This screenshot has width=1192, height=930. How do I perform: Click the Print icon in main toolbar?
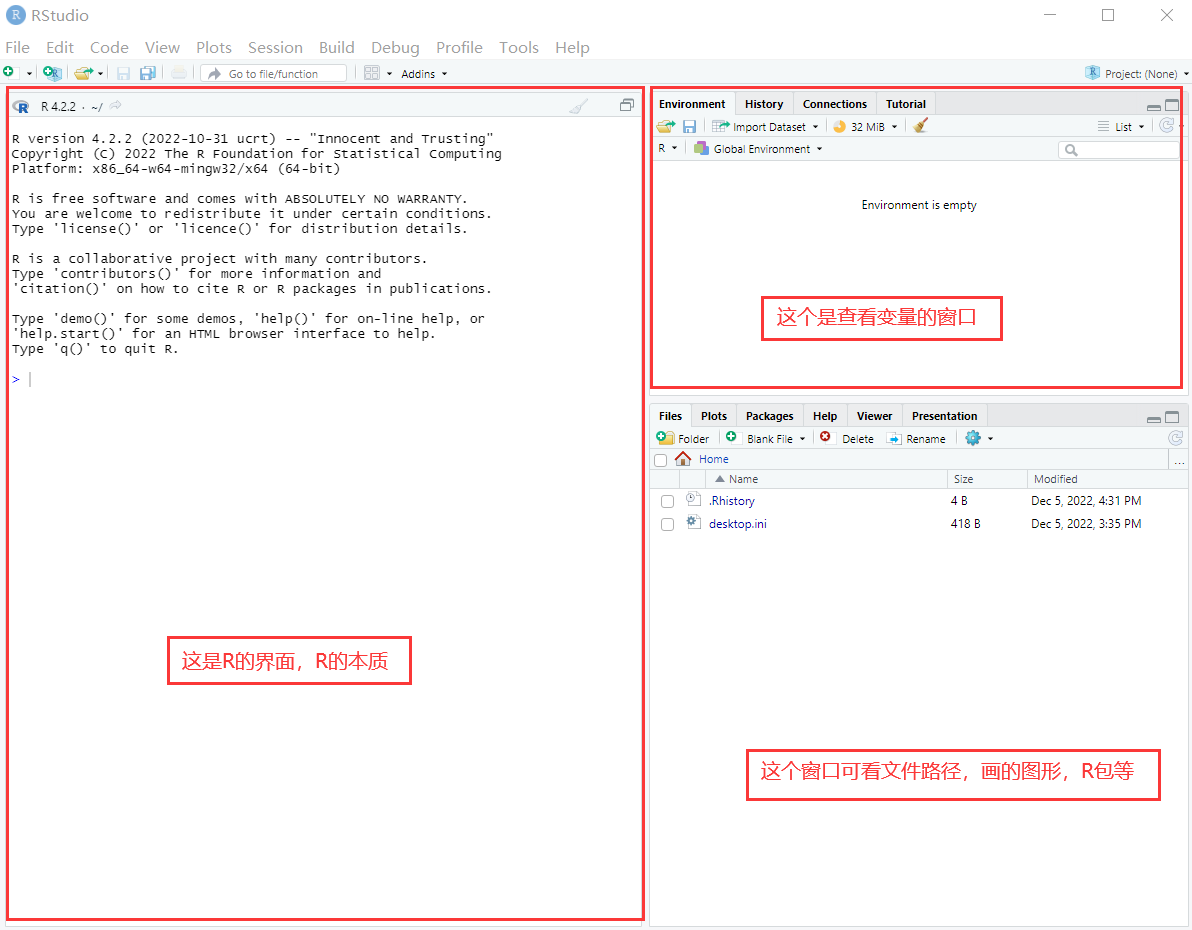pos(179,73)
